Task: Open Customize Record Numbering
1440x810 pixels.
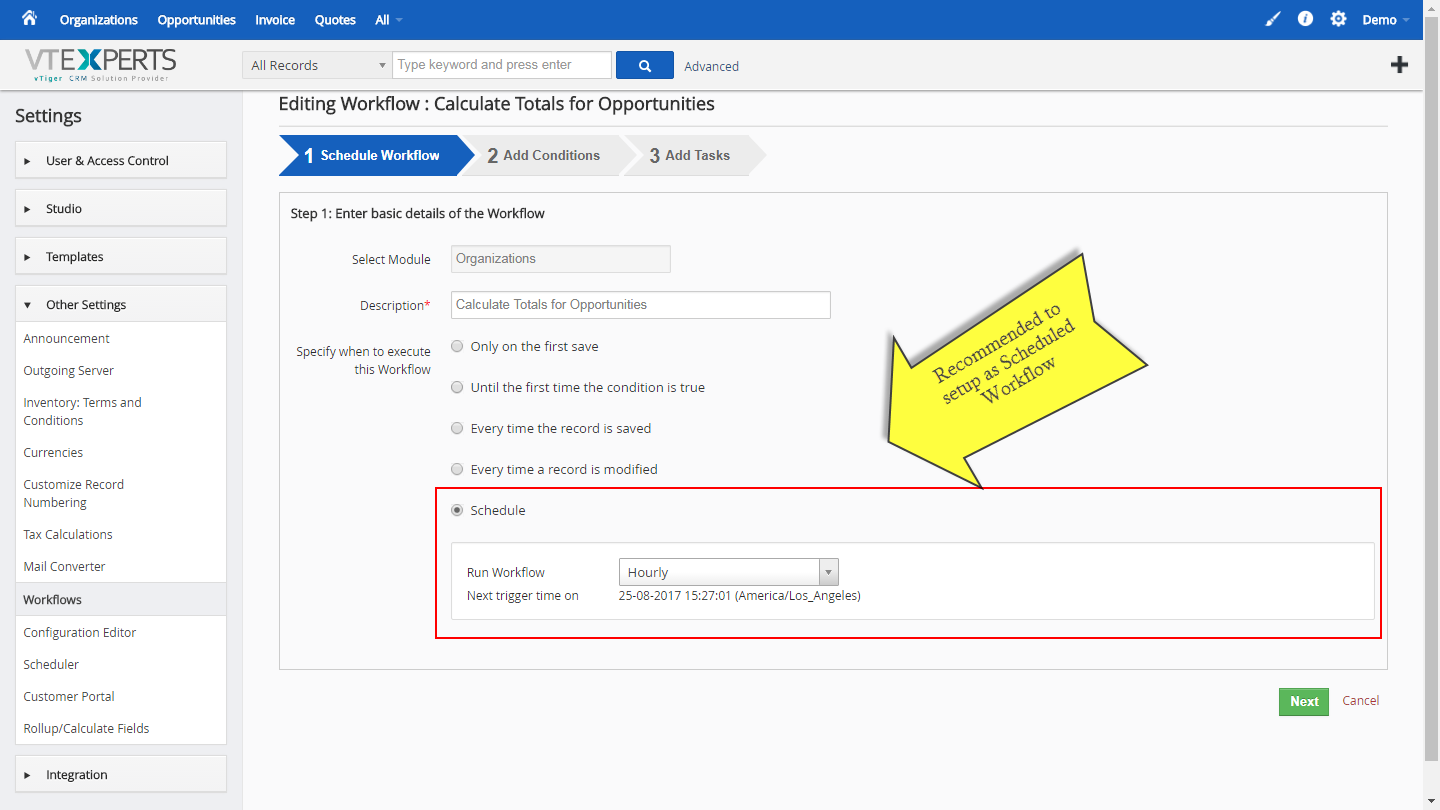Action: pos(74,493)
